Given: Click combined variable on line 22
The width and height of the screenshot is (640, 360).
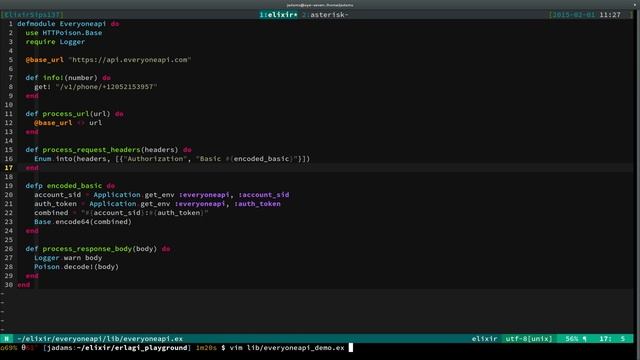Looking at the screenshot, I should point(51,213).
